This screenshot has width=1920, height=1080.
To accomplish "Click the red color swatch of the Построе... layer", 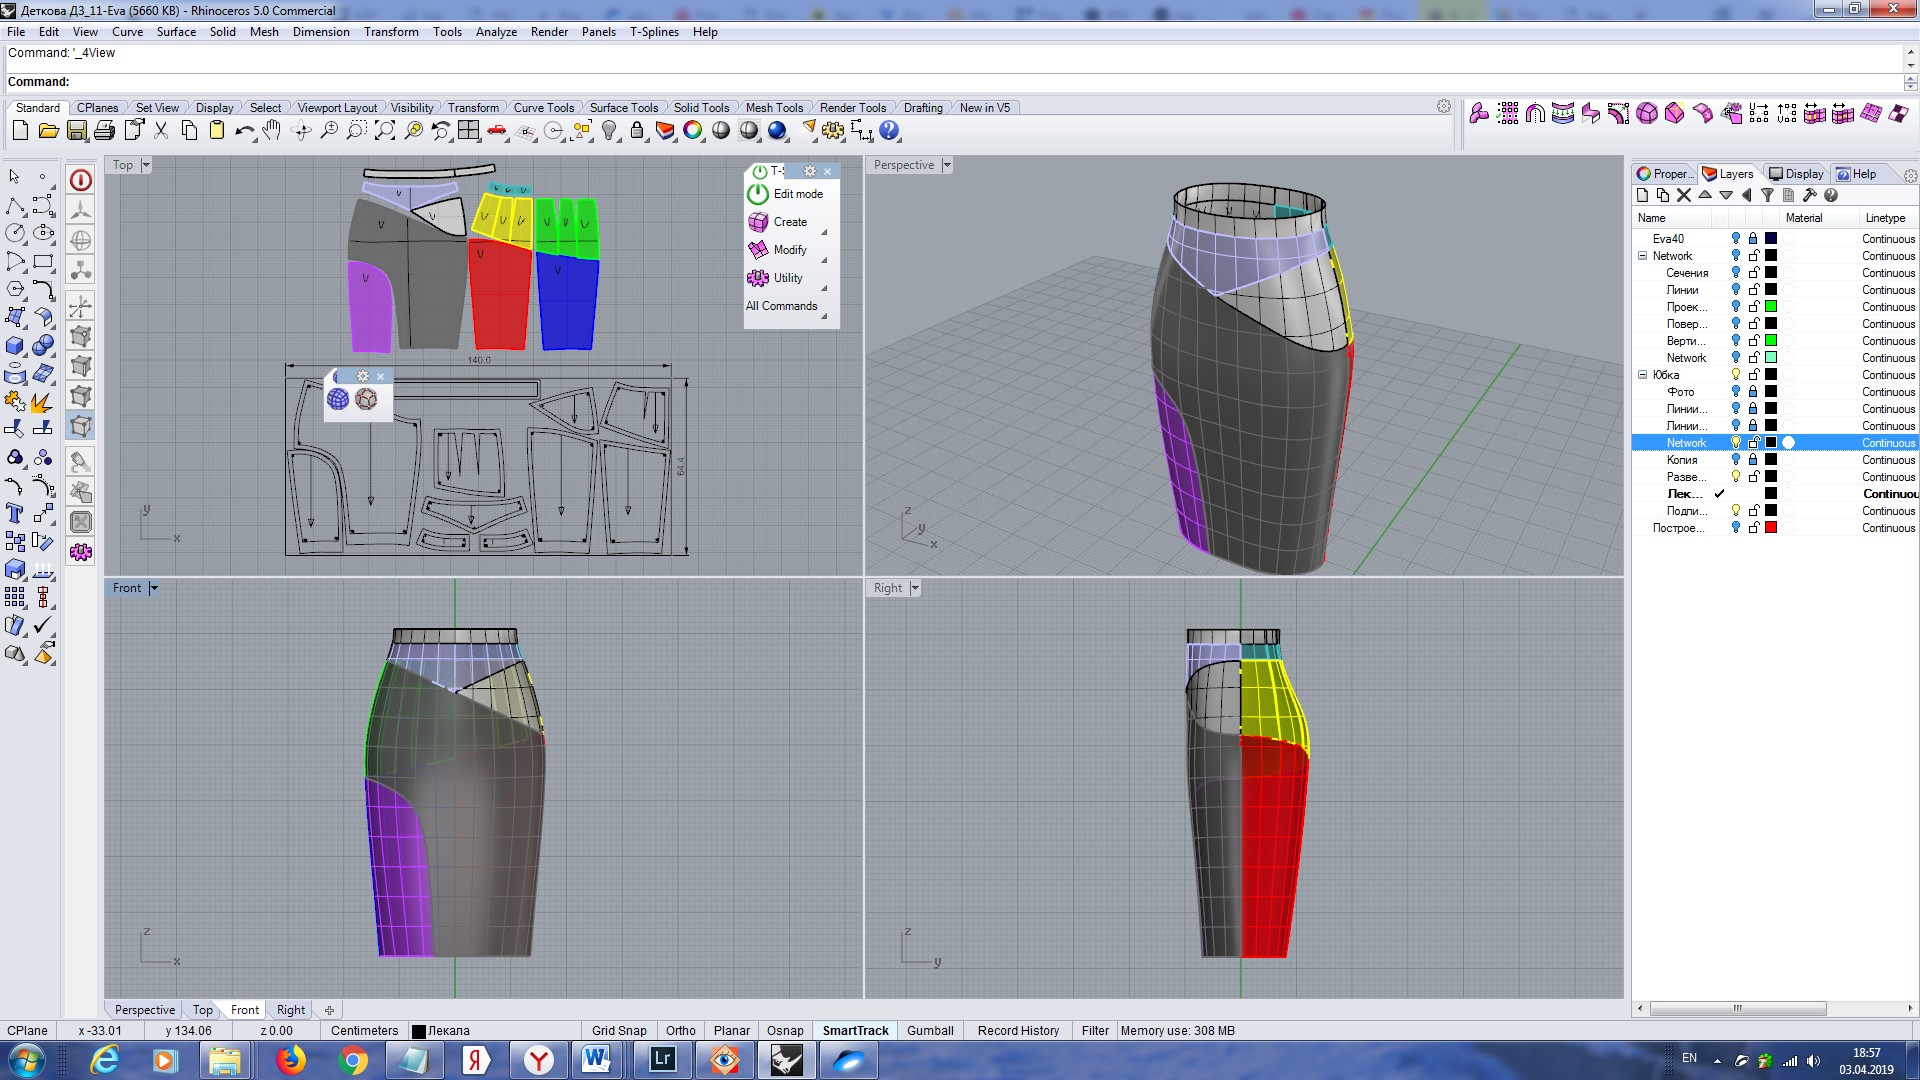I will coord(1771,528).
